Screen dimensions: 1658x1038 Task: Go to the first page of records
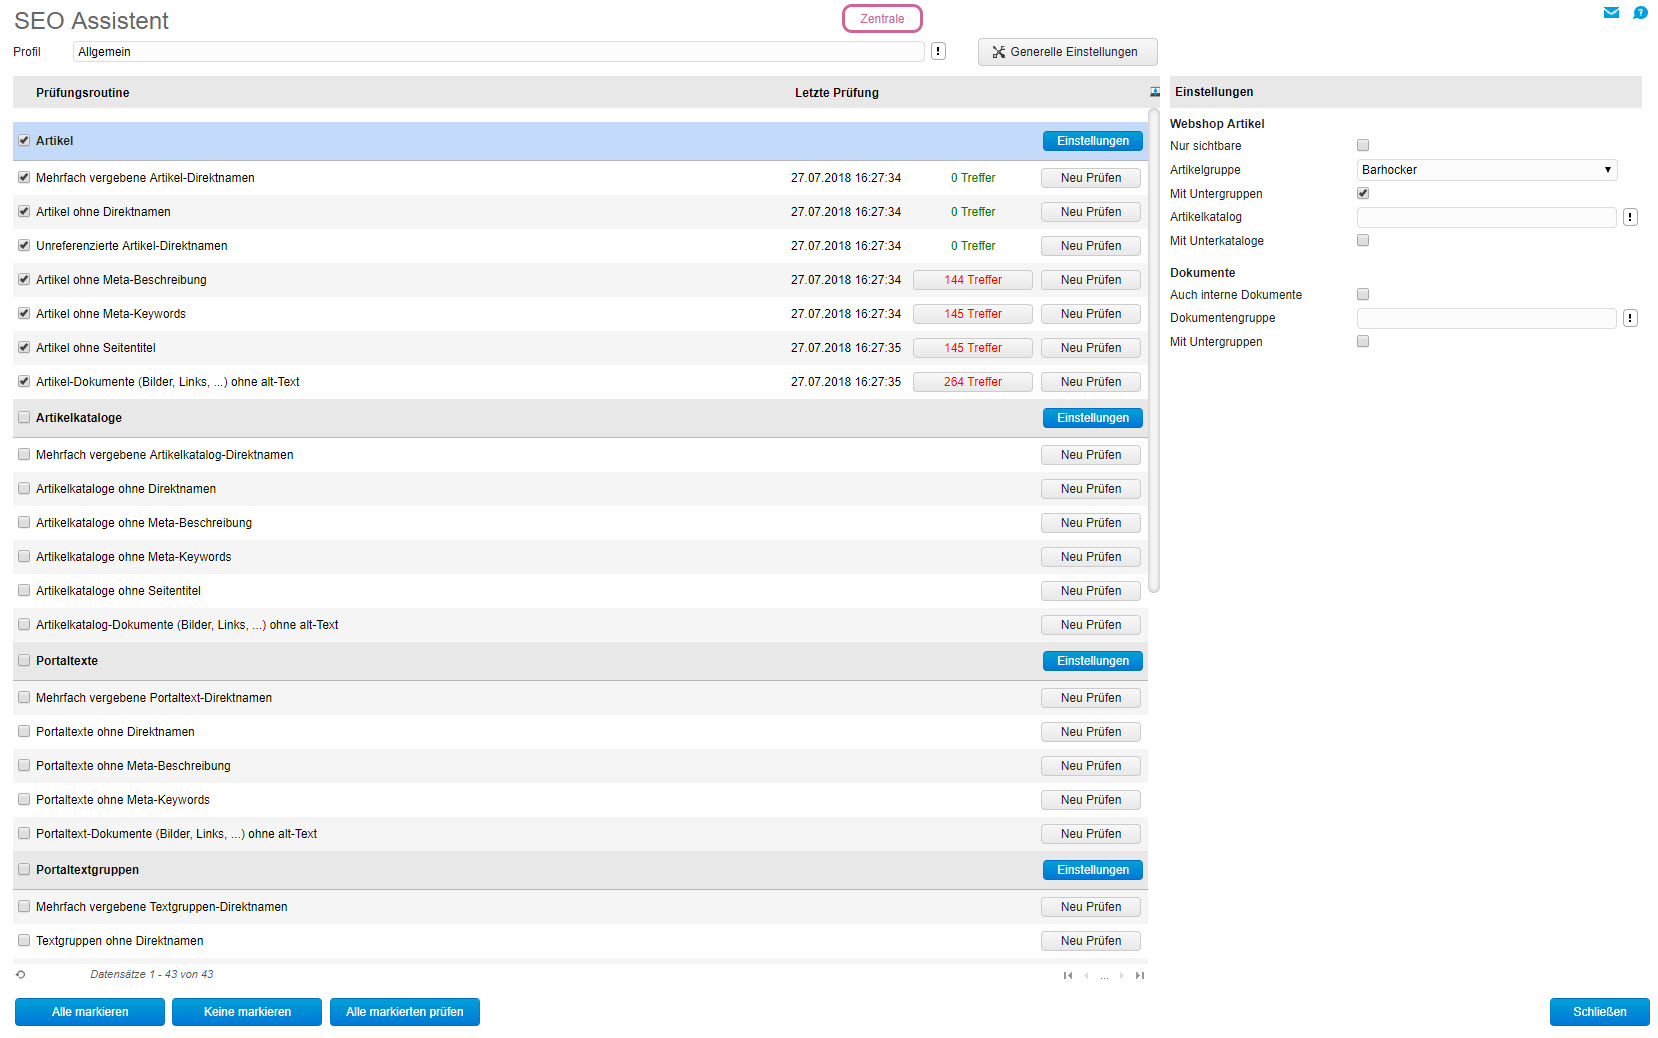click(1067, 975)
